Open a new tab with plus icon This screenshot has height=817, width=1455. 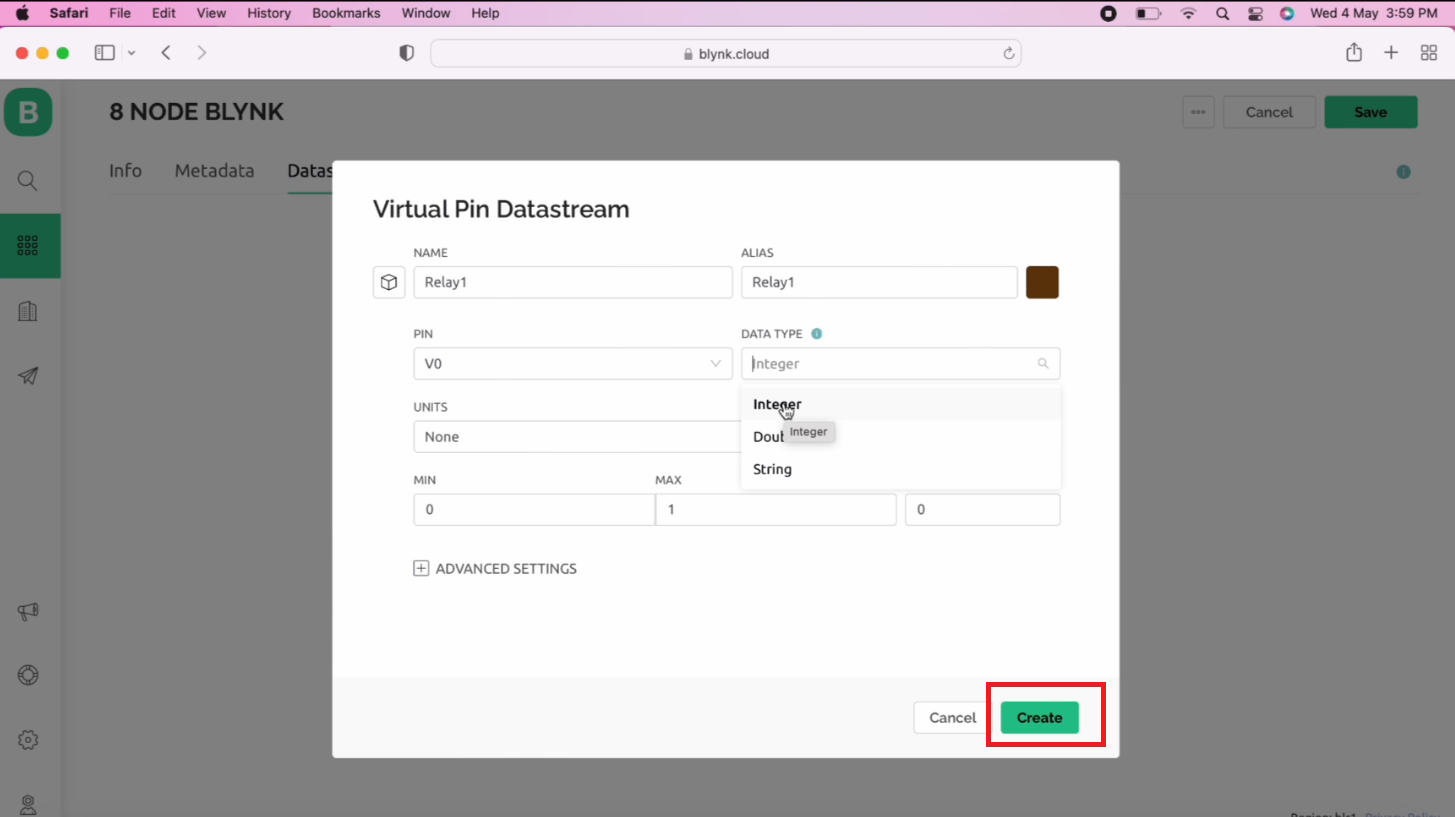1391,53
